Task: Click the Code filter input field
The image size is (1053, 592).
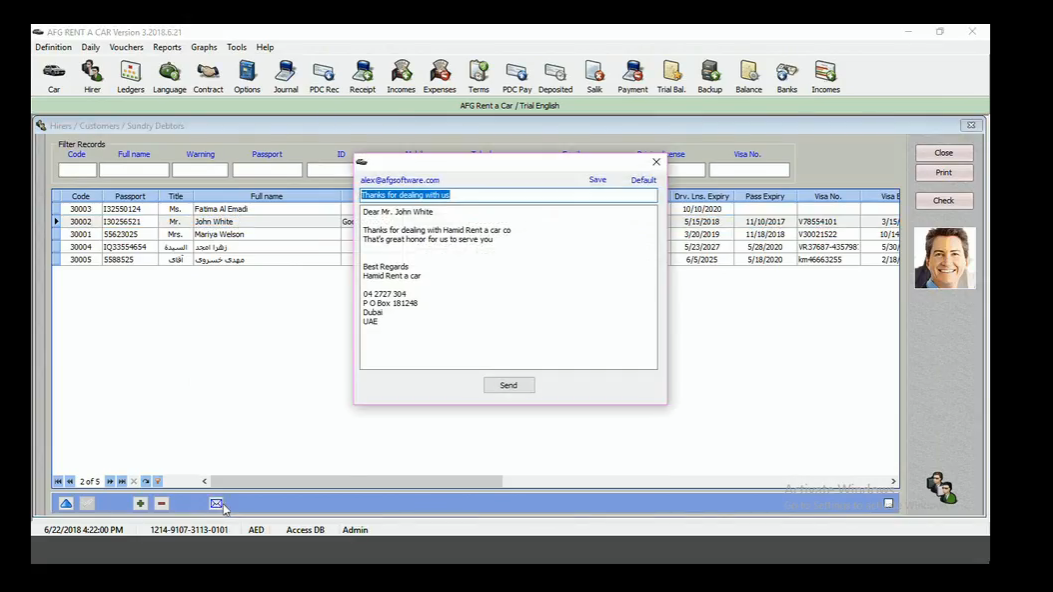Action: [77, 170]
